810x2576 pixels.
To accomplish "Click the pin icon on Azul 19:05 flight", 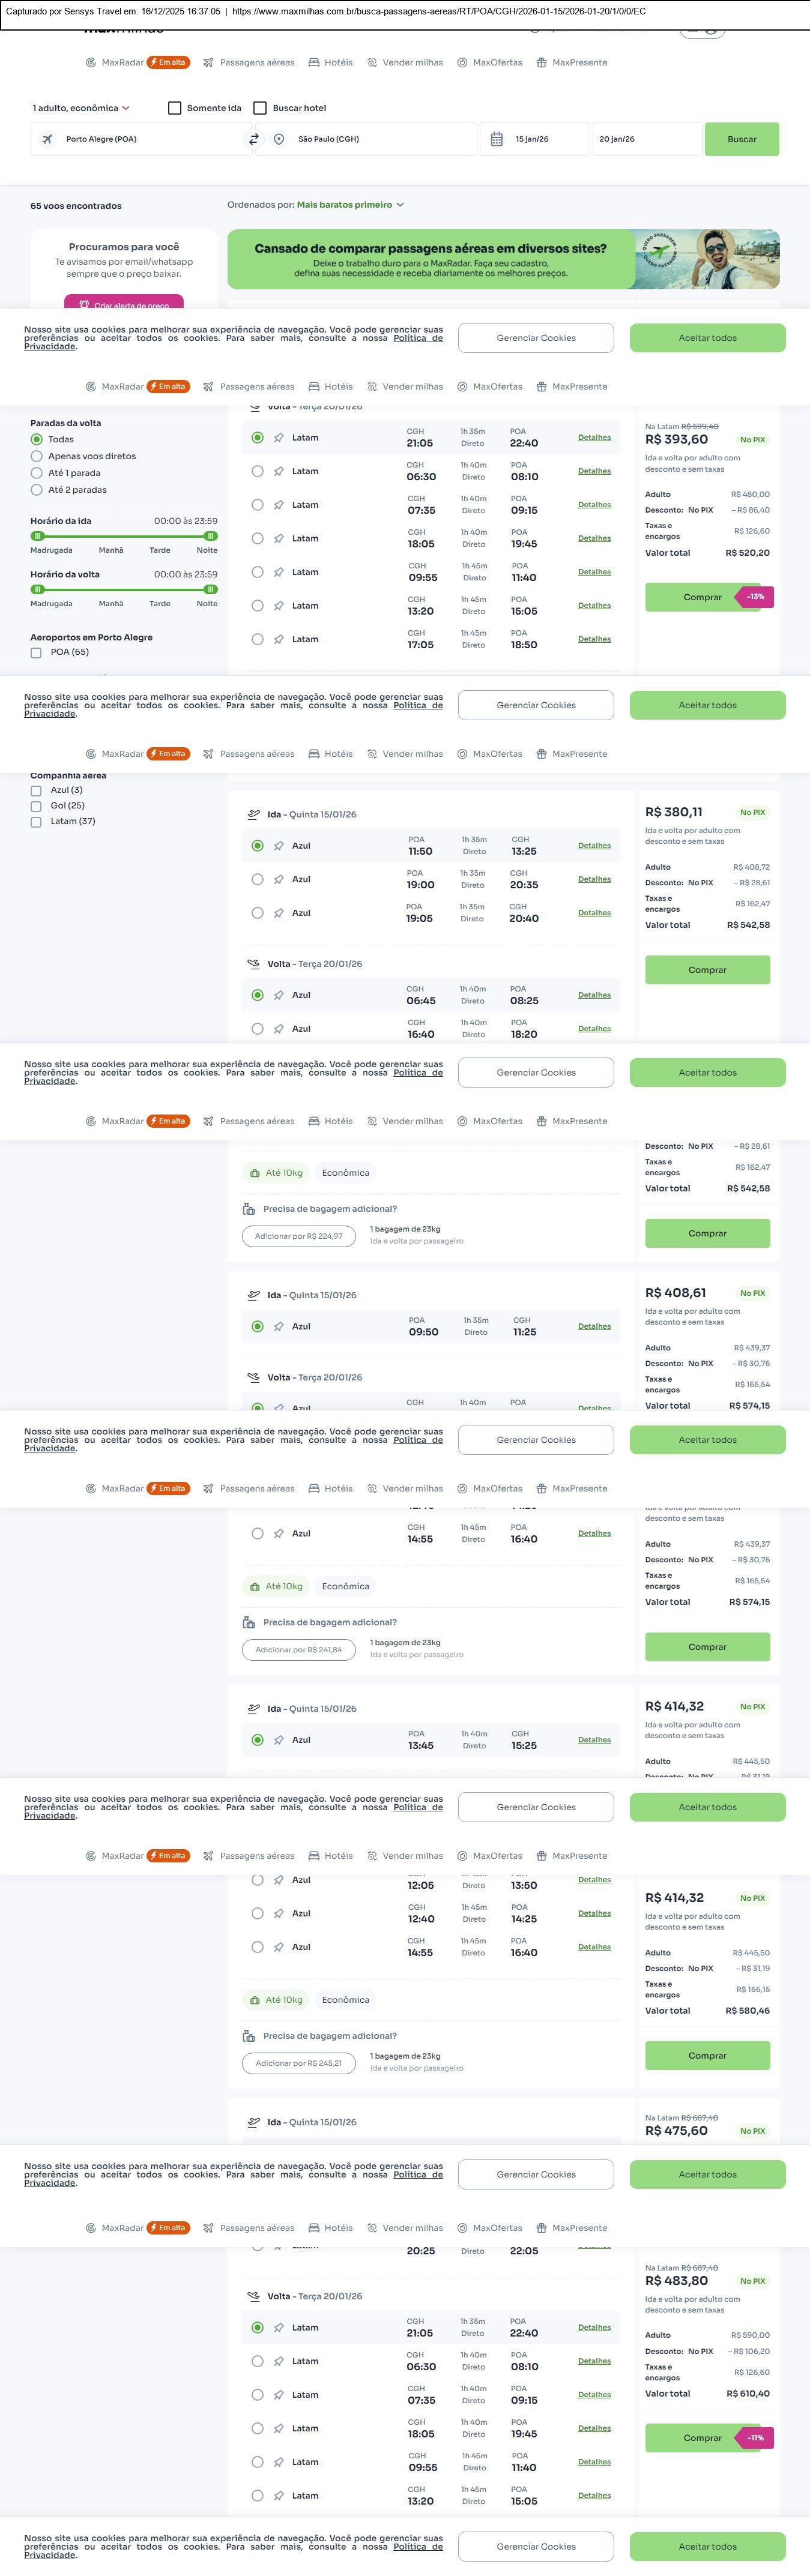I will pos(279,913).
